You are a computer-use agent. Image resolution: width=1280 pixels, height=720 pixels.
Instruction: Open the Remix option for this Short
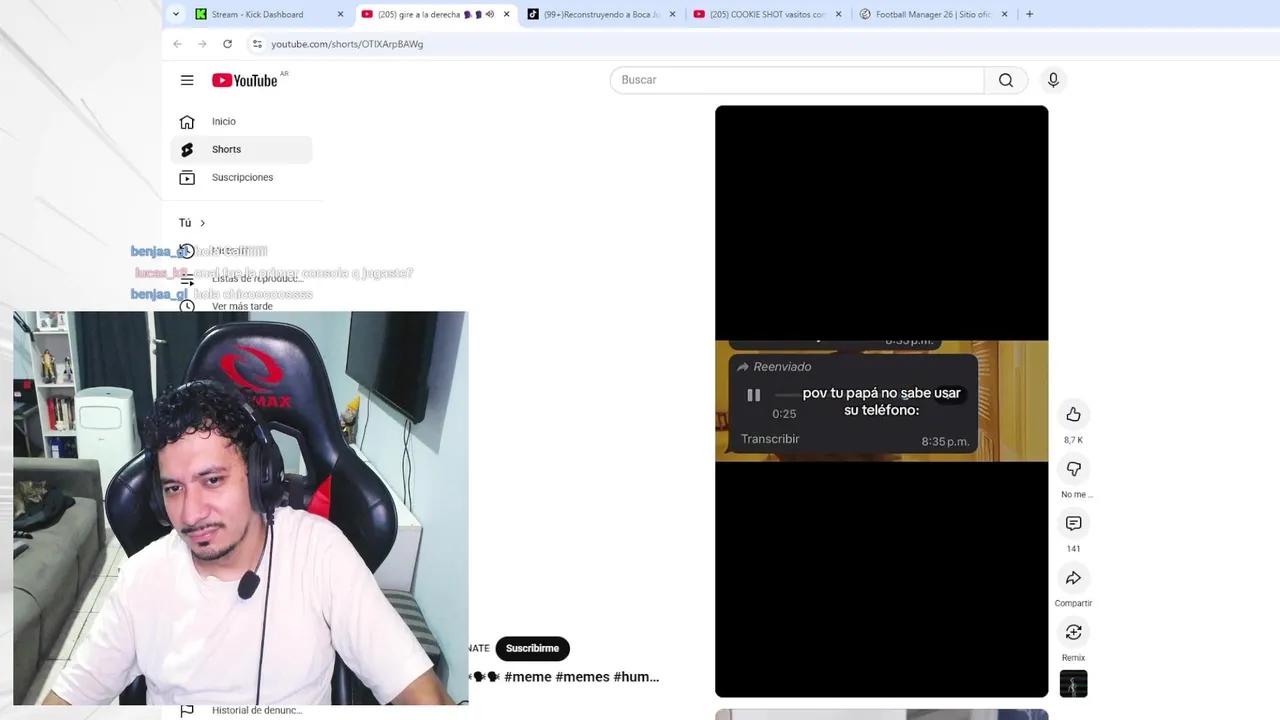pos(1073,632)
